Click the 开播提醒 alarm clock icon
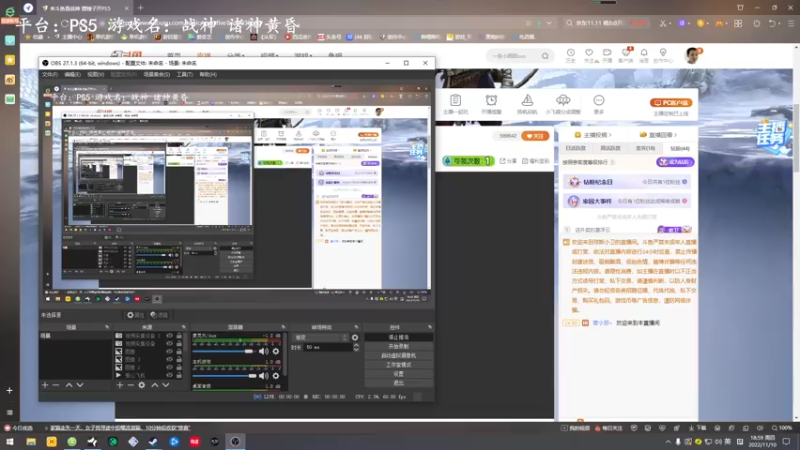 491,104
